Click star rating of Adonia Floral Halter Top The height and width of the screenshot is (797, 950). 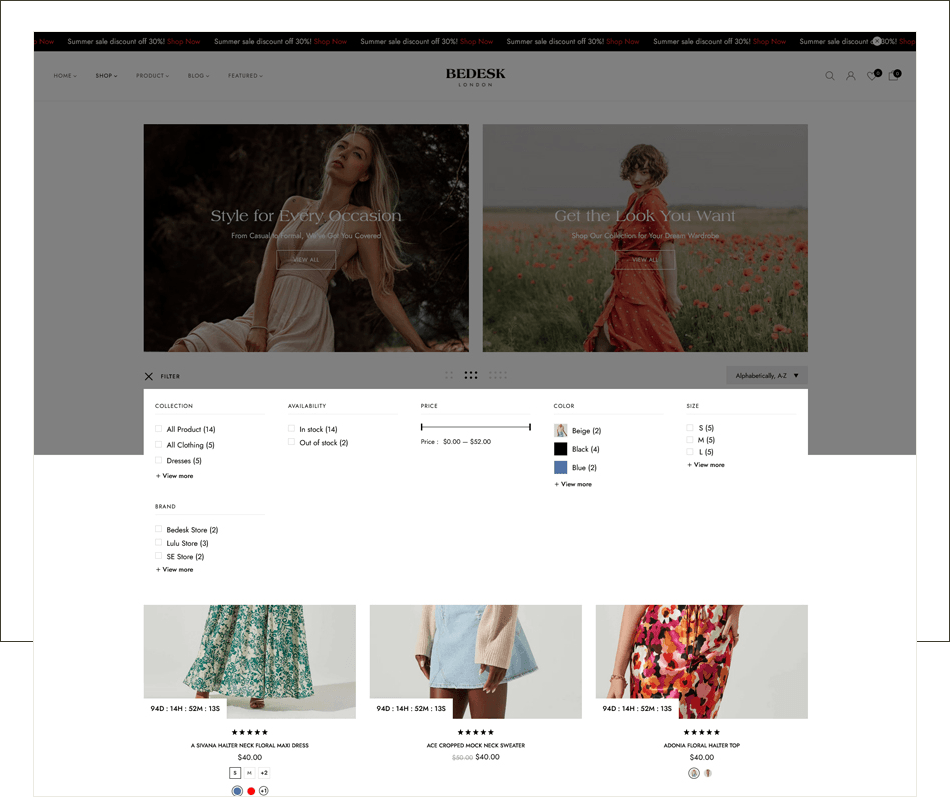pos(702,732)
